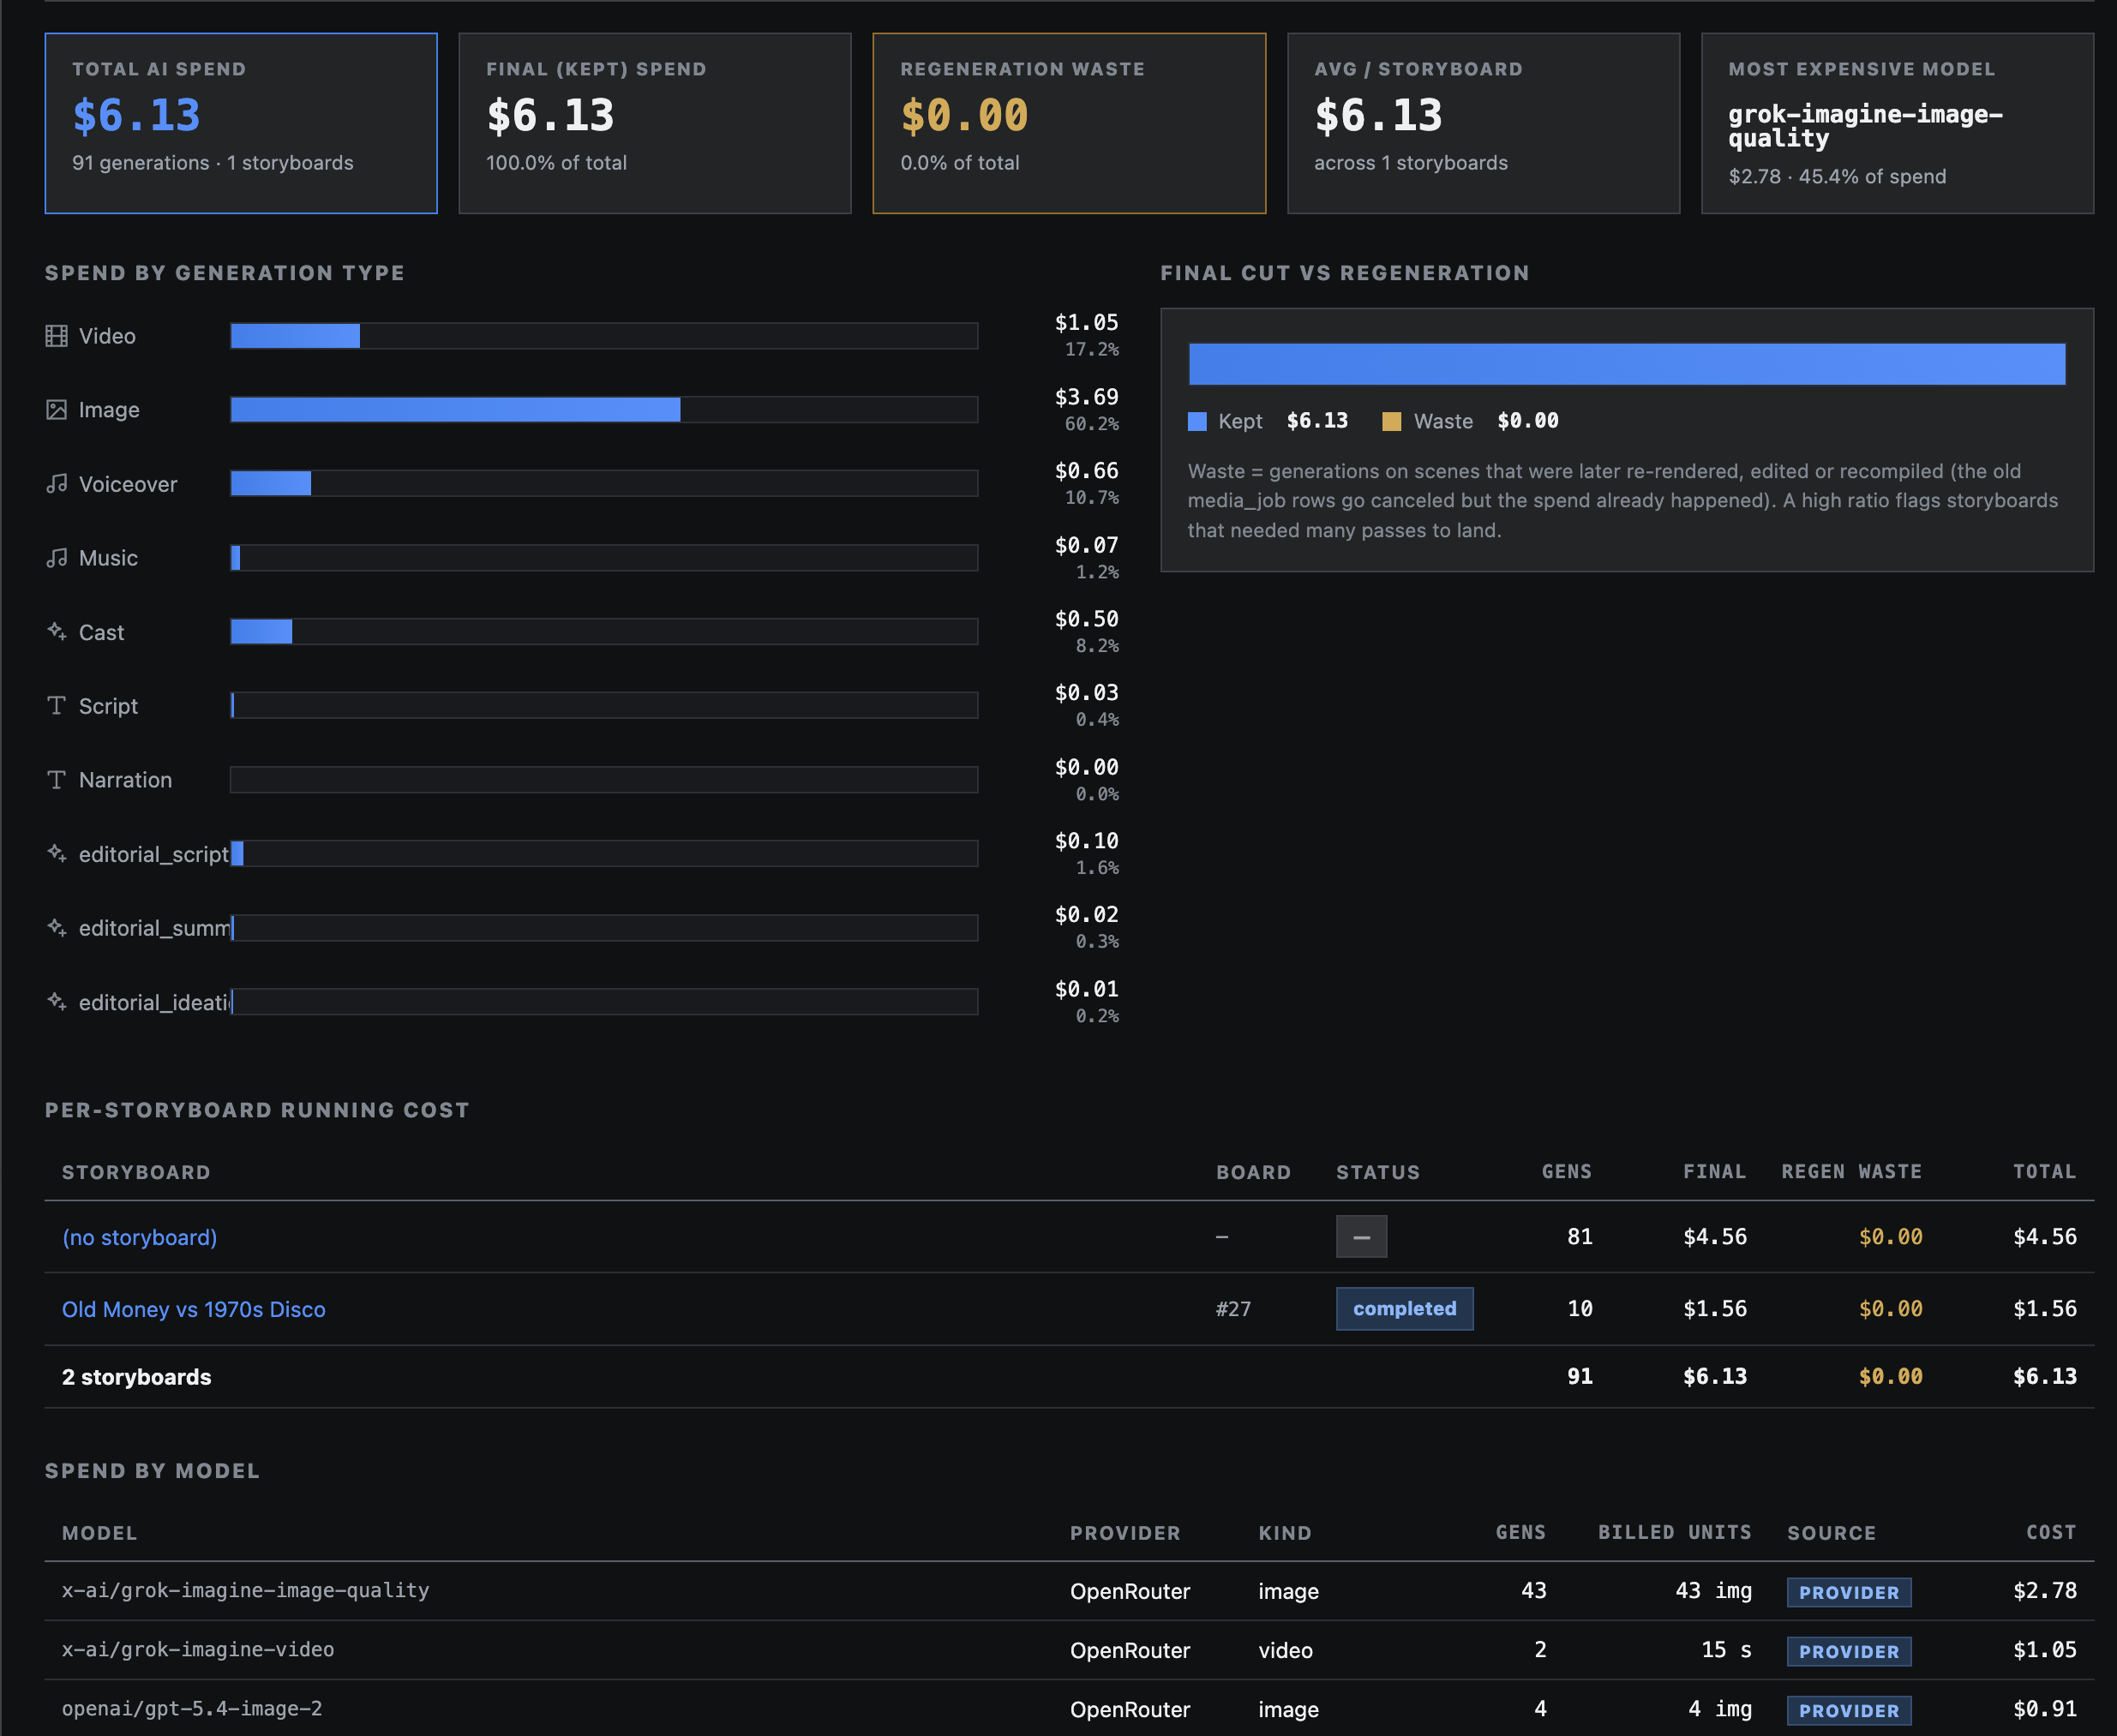Click the Image type icon
Screen dimensions: 2117x1736
pyautogui.click(x=56, y=410)
